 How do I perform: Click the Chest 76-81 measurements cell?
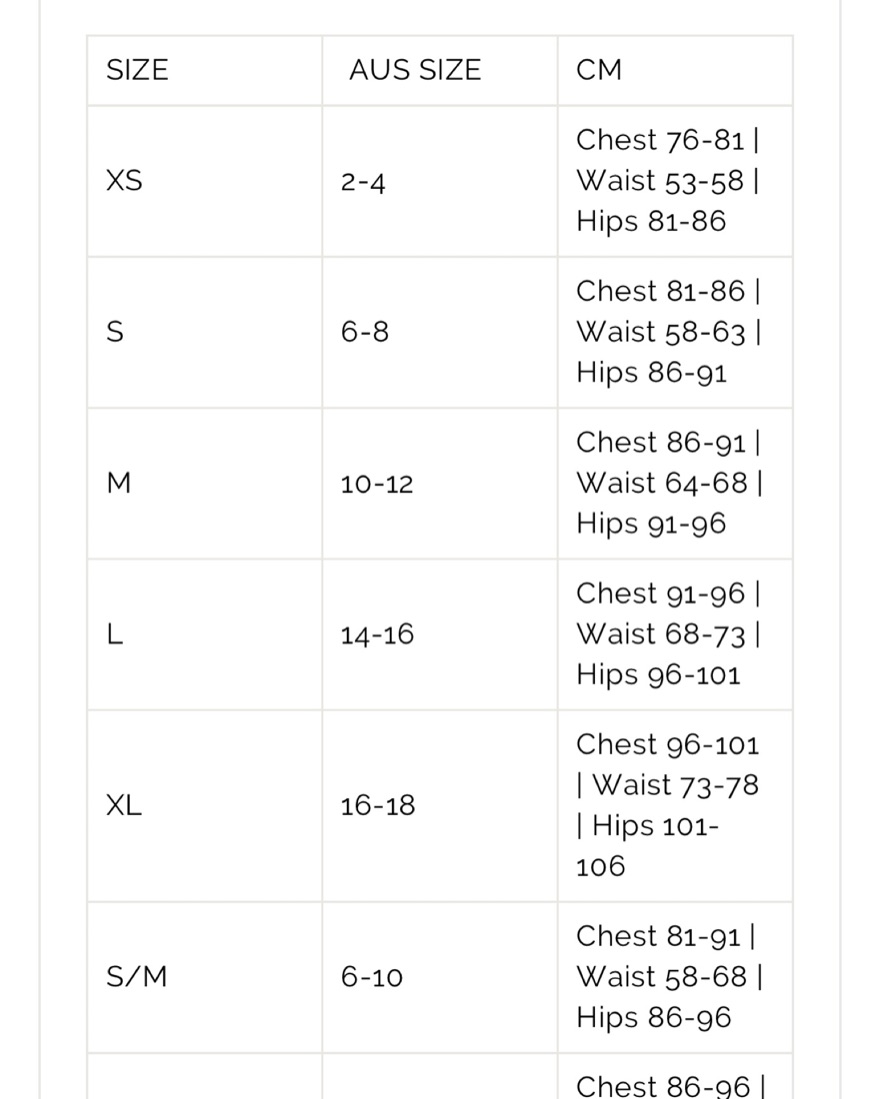675,181
